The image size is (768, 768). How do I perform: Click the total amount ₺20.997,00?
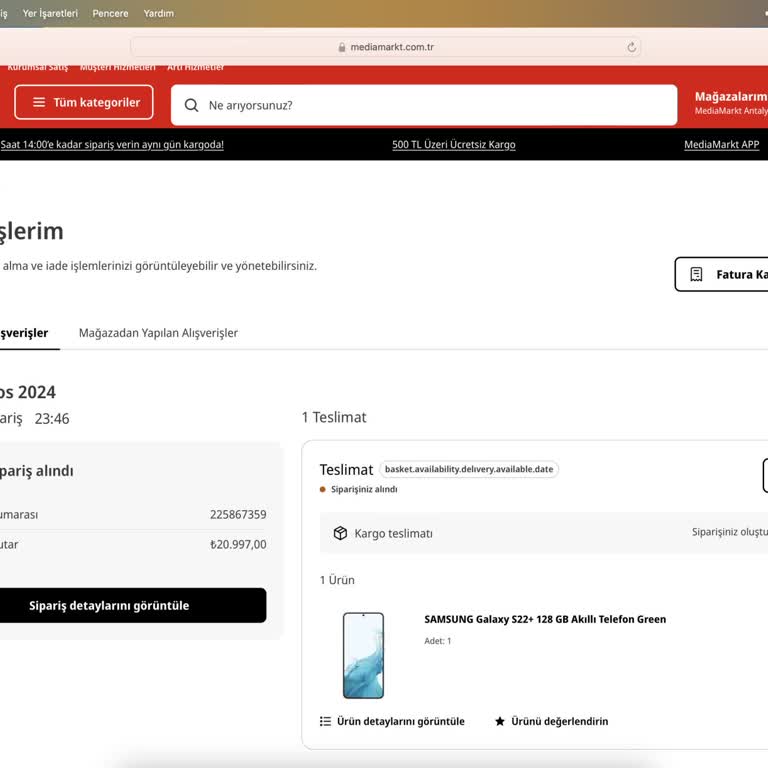point(238,544)
